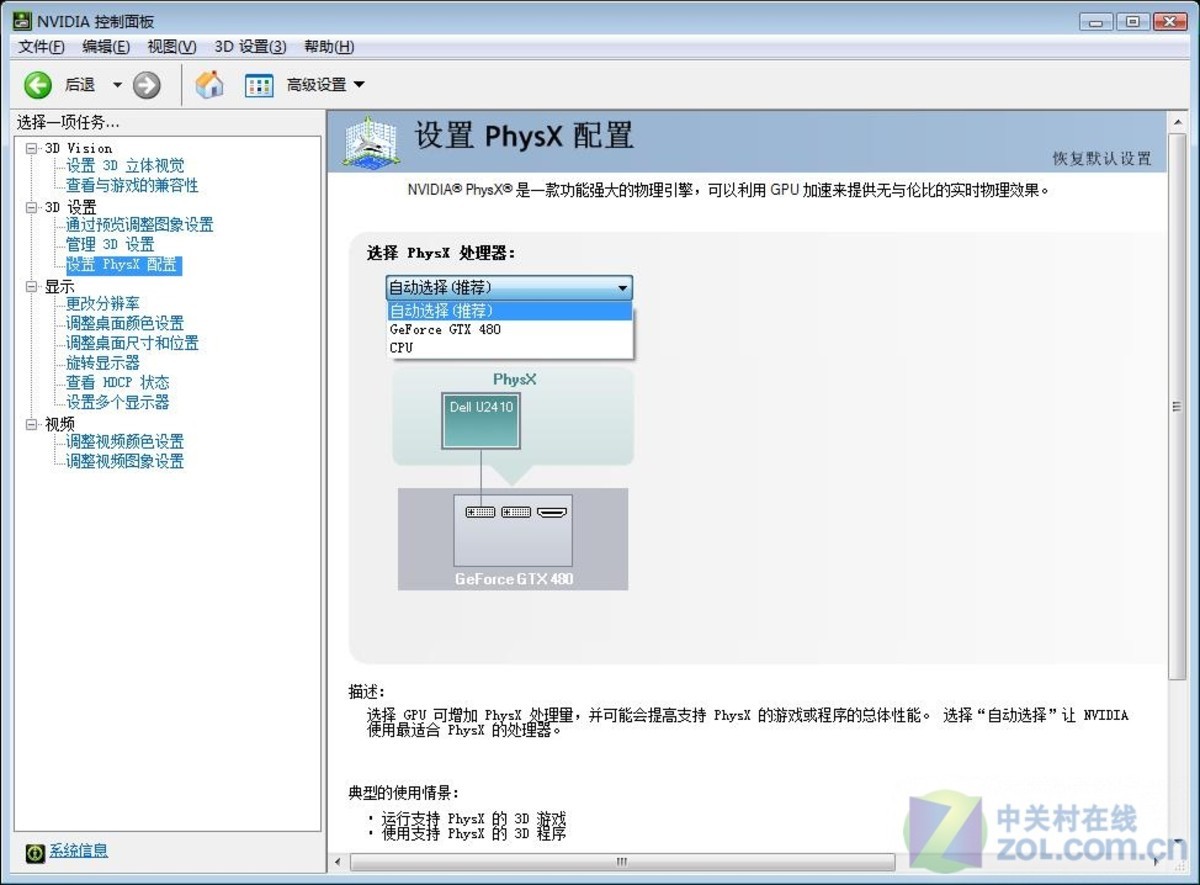Image resolution: width=1200 pixels, height=885 pixels.
Task: Choose CPU in the processor list
Action: pyautogui.click(x=510, y=347)
